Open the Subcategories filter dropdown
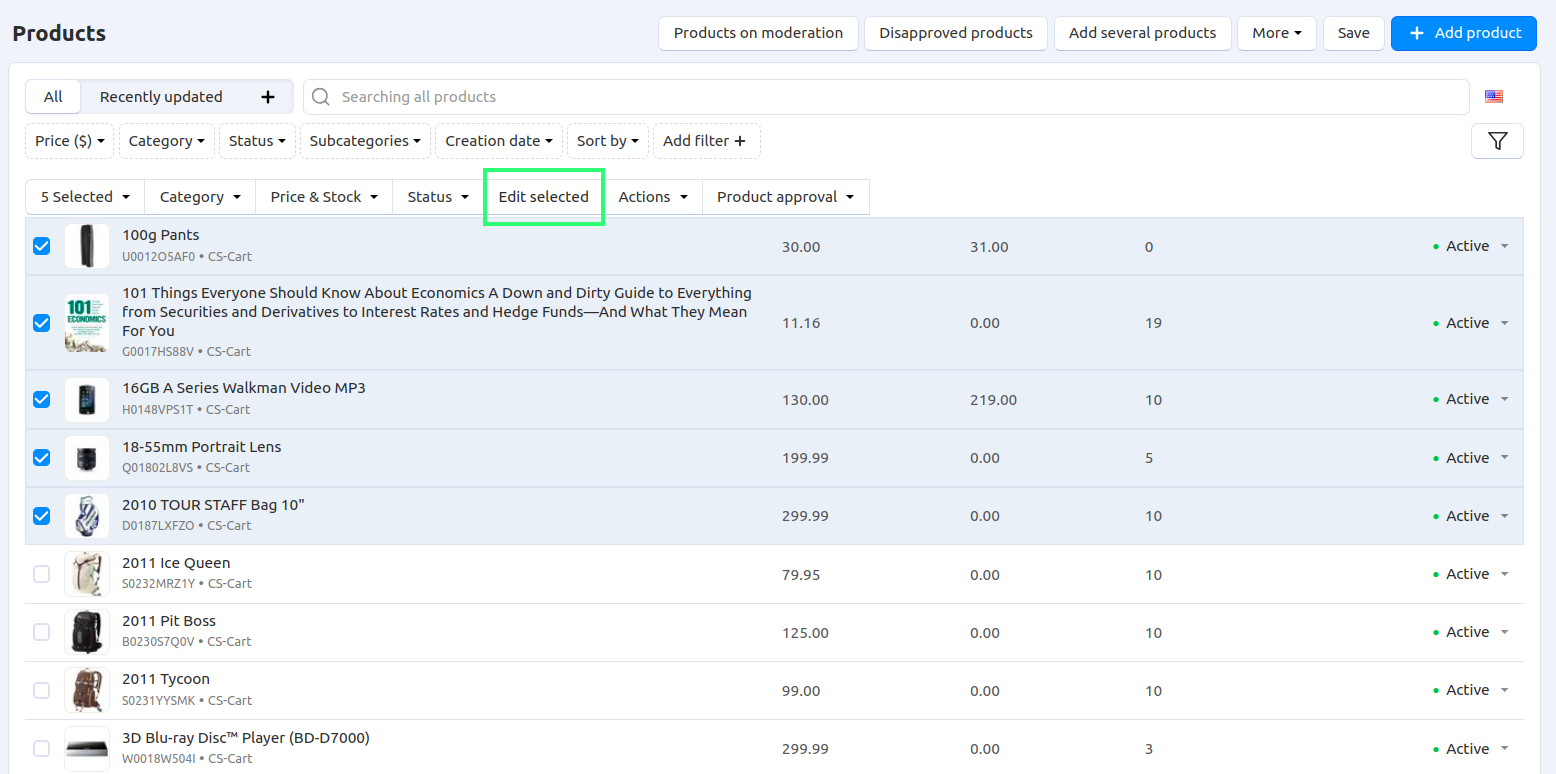 (x=365, y=141)
